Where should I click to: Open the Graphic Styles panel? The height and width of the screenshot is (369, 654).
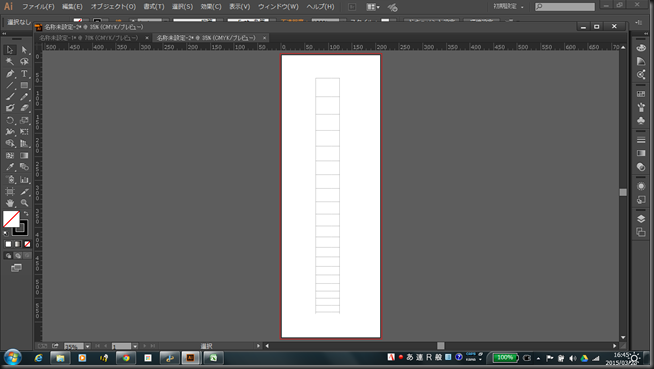click(641, 200)
